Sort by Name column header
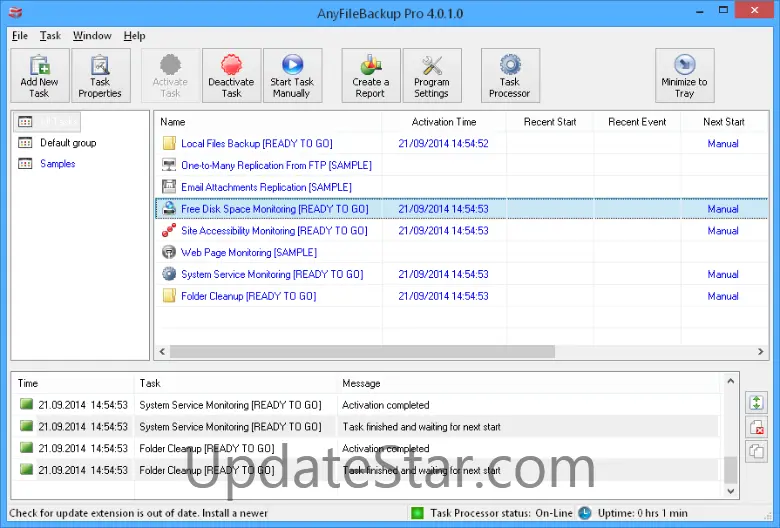The image size is (780, 528). click(268, 122)
